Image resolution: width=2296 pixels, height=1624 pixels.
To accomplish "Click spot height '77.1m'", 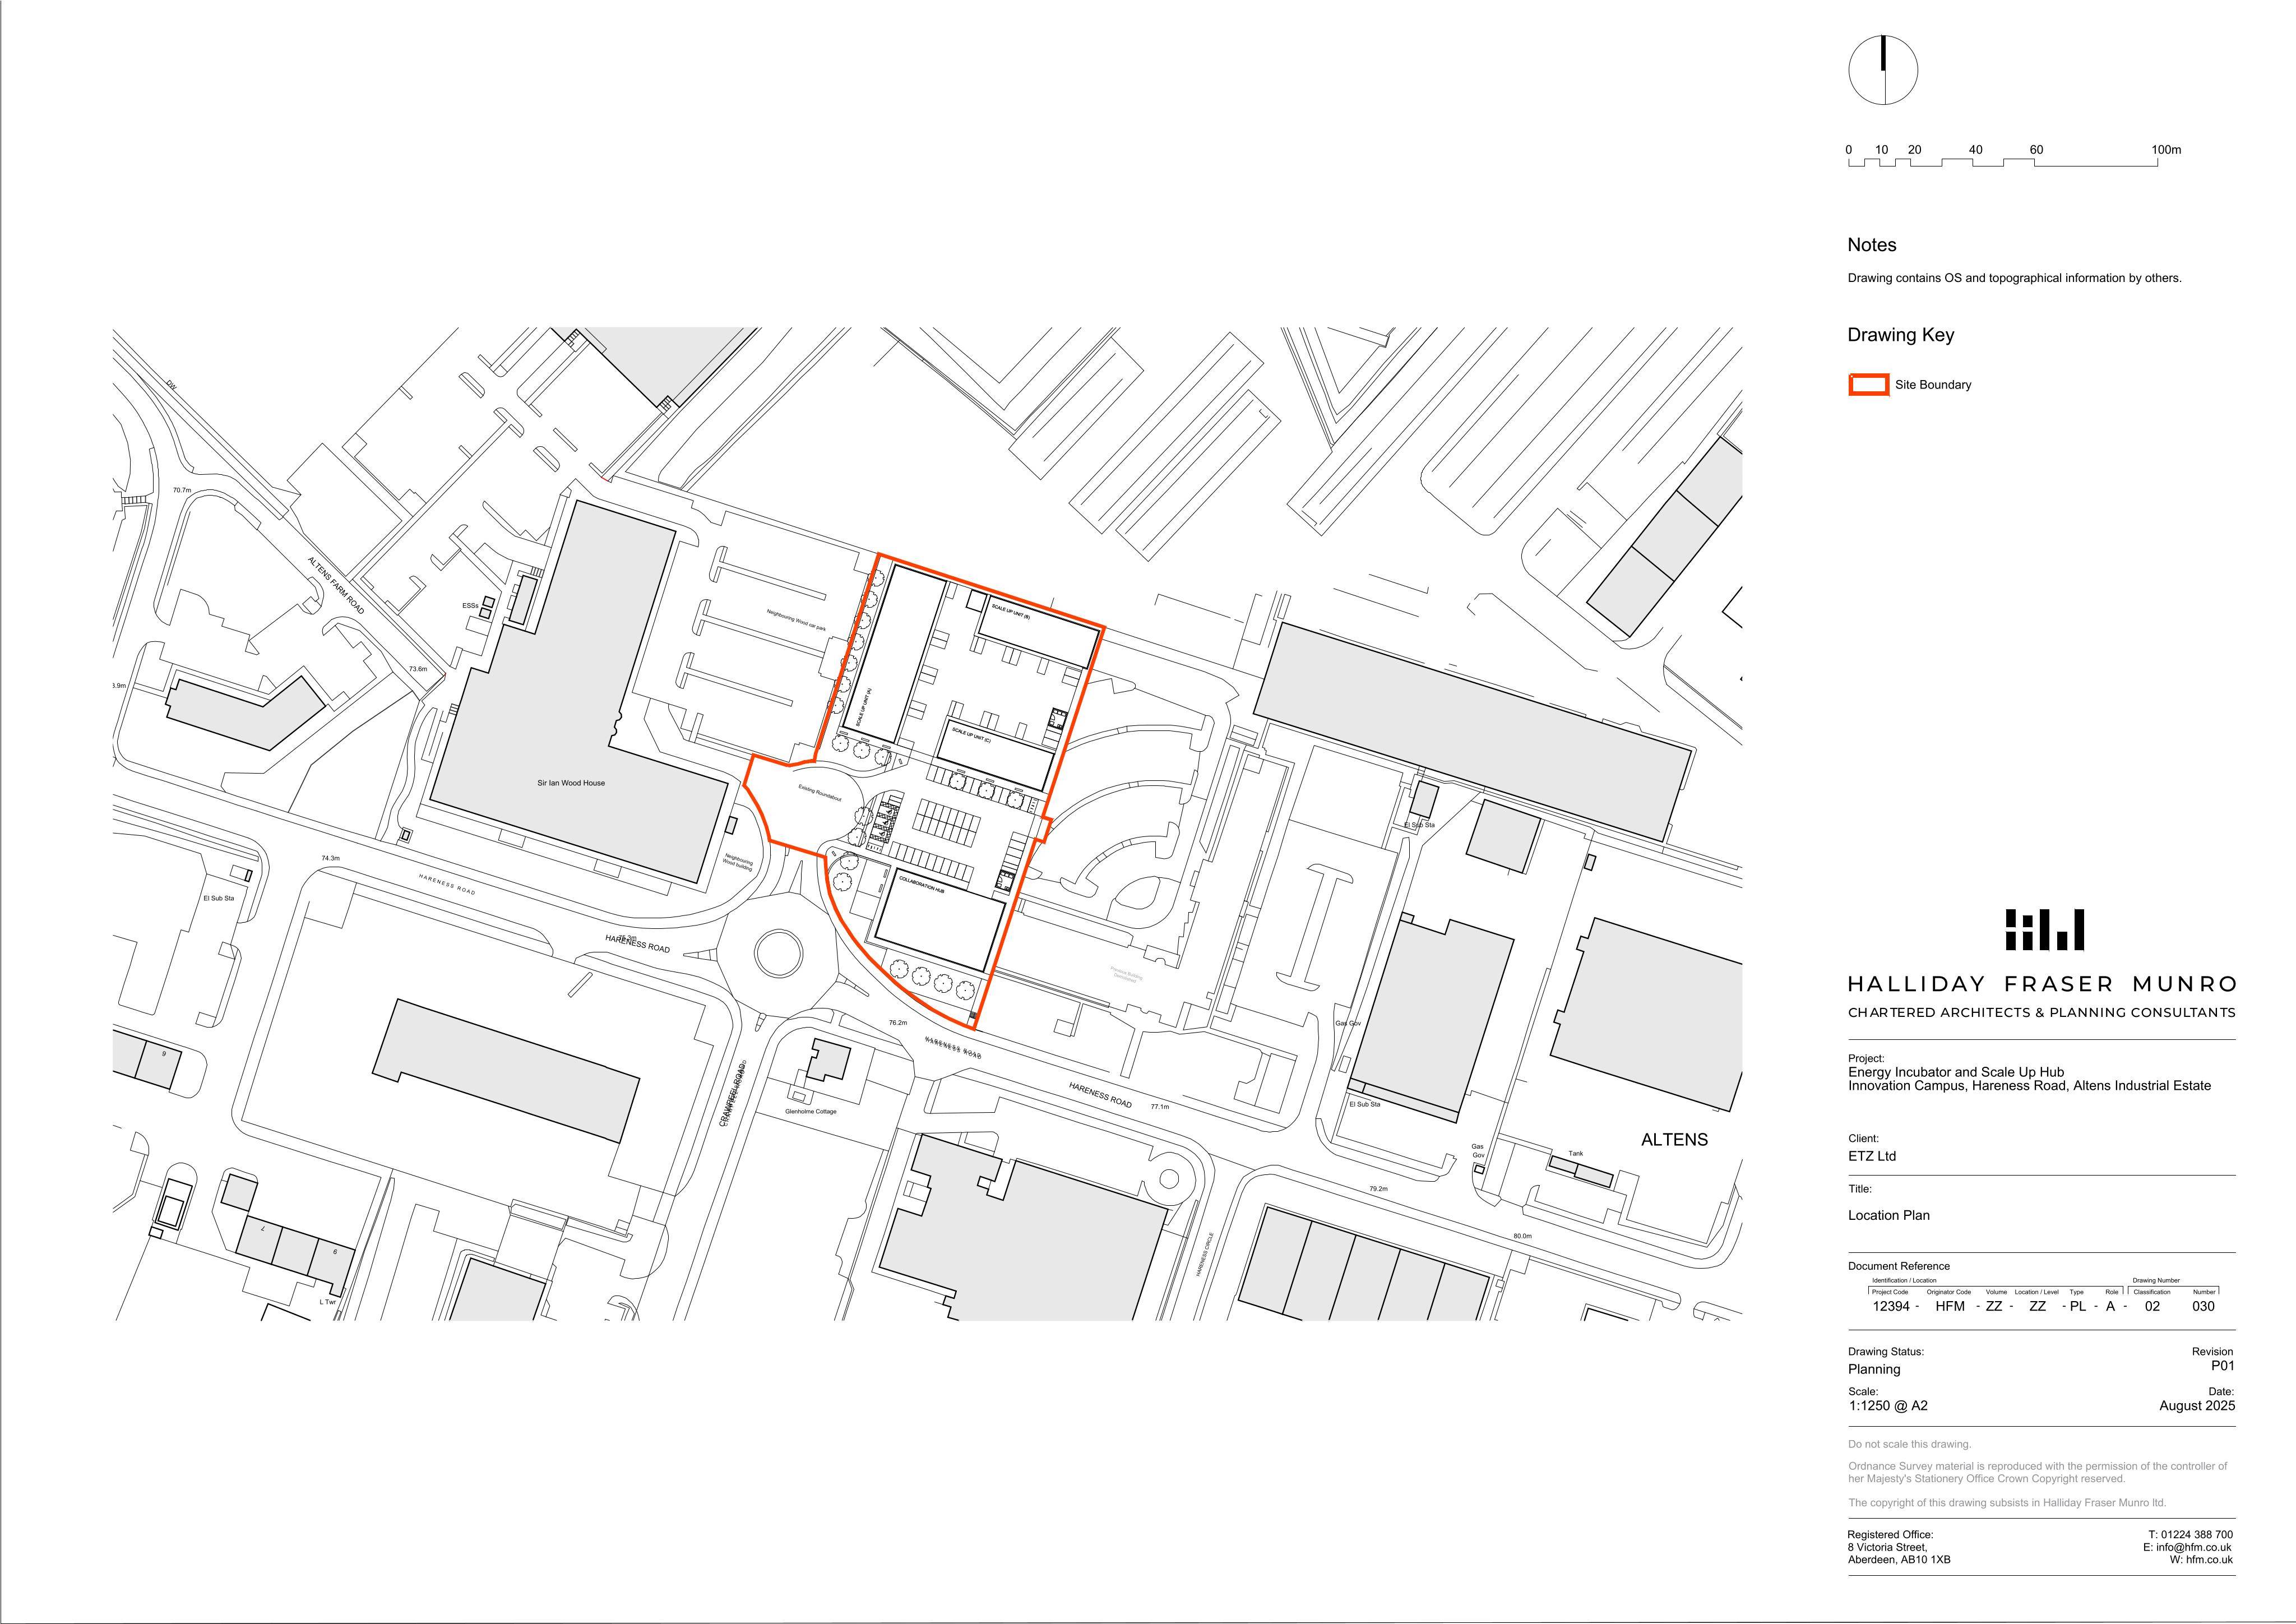I will (x=1159, y=1107).
